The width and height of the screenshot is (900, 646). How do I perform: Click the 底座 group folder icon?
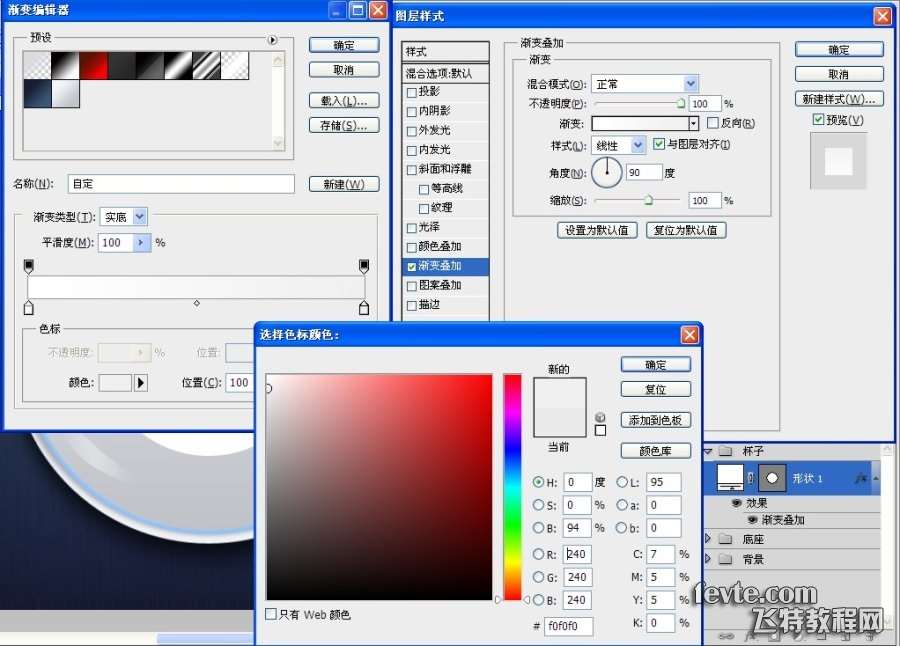pyautogui.click(x=726, y=539)
